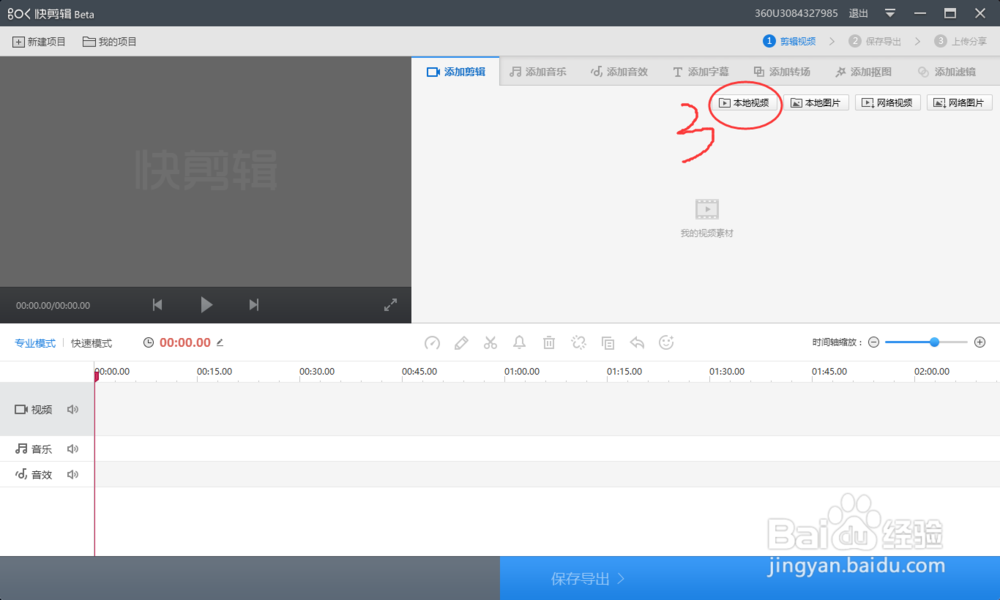Select the 音效 track header
1000x600 pixels.
47,474
